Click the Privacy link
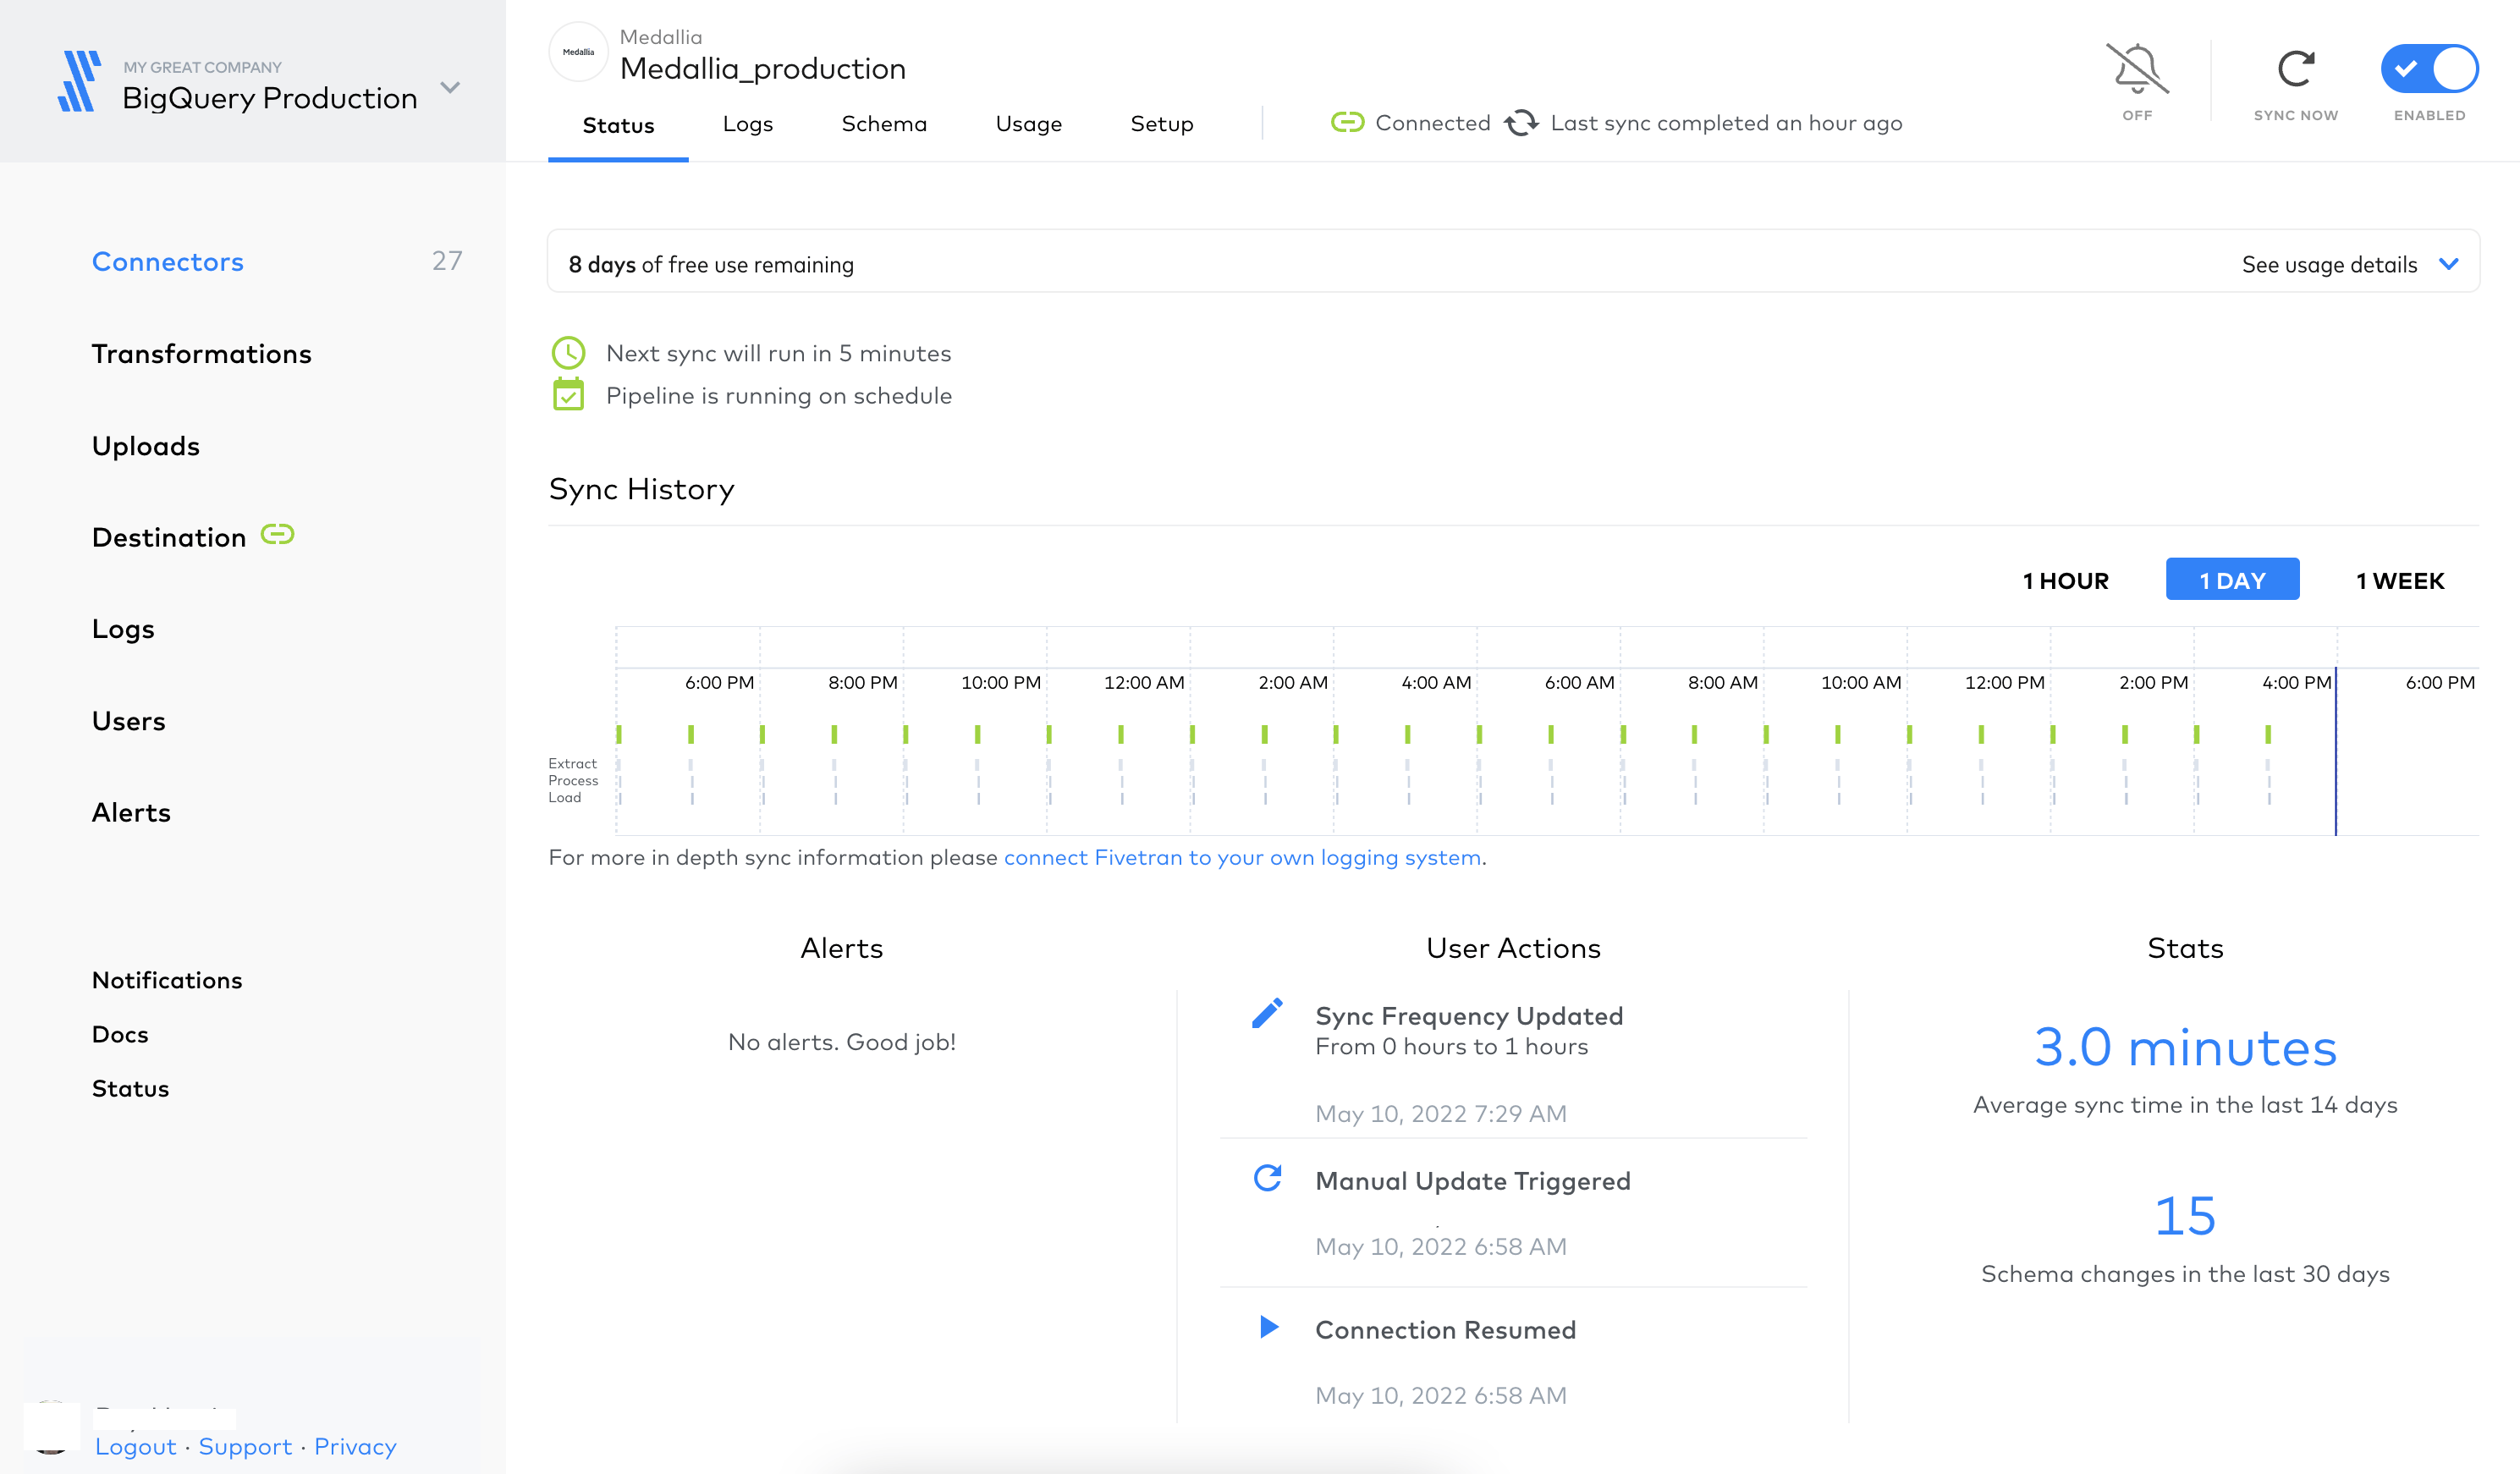The width and height of the screenshot is (2520, 1474). point(355,1447)
